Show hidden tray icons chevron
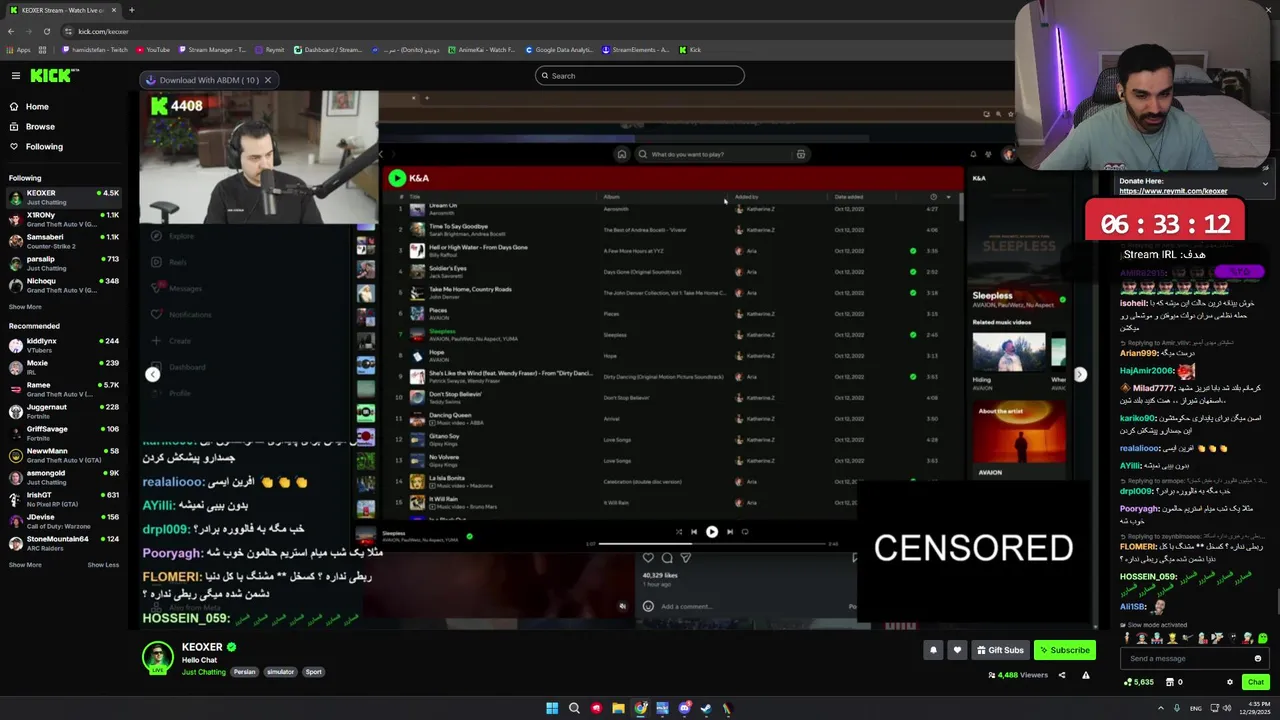1280x720 pixels. [1161, 709]
